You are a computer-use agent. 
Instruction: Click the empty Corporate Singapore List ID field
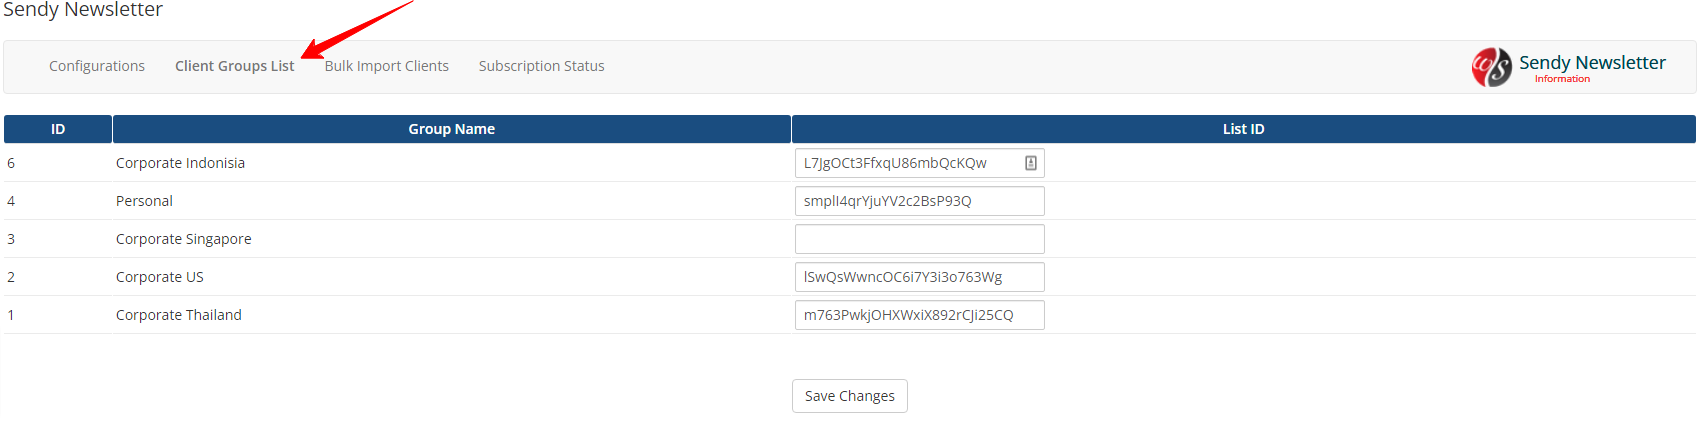(x=920, y=239)
